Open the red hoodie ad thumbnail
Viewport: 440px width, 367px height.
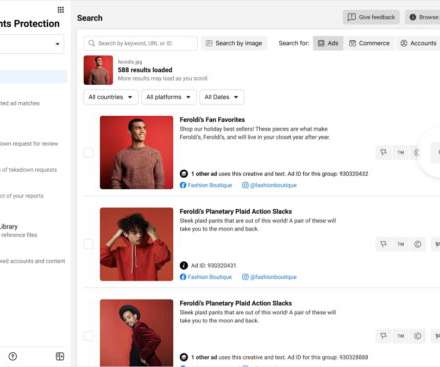click(136, 244)
